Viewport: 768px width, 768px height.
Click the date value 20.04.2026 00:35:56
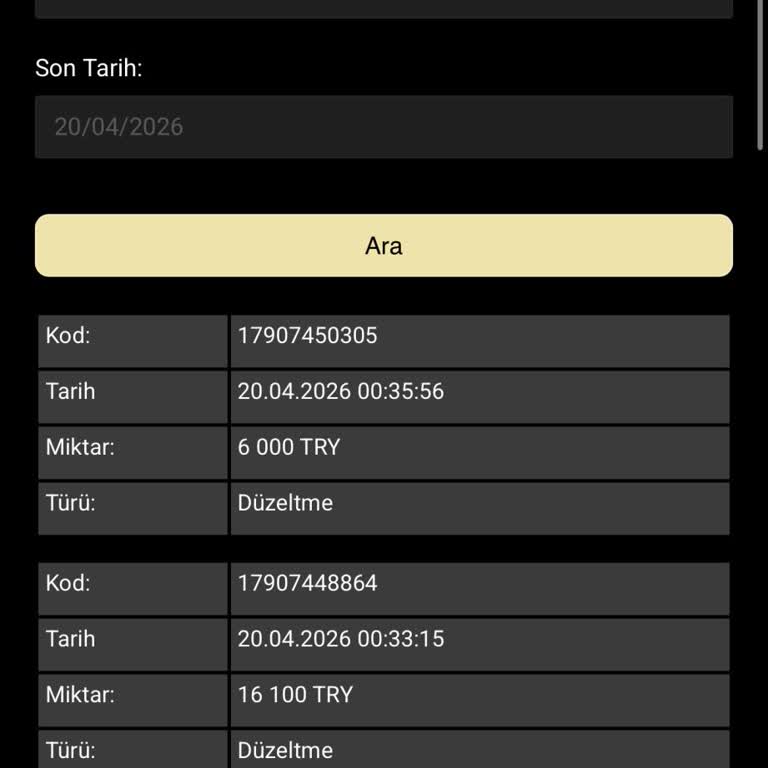[341, 392]
